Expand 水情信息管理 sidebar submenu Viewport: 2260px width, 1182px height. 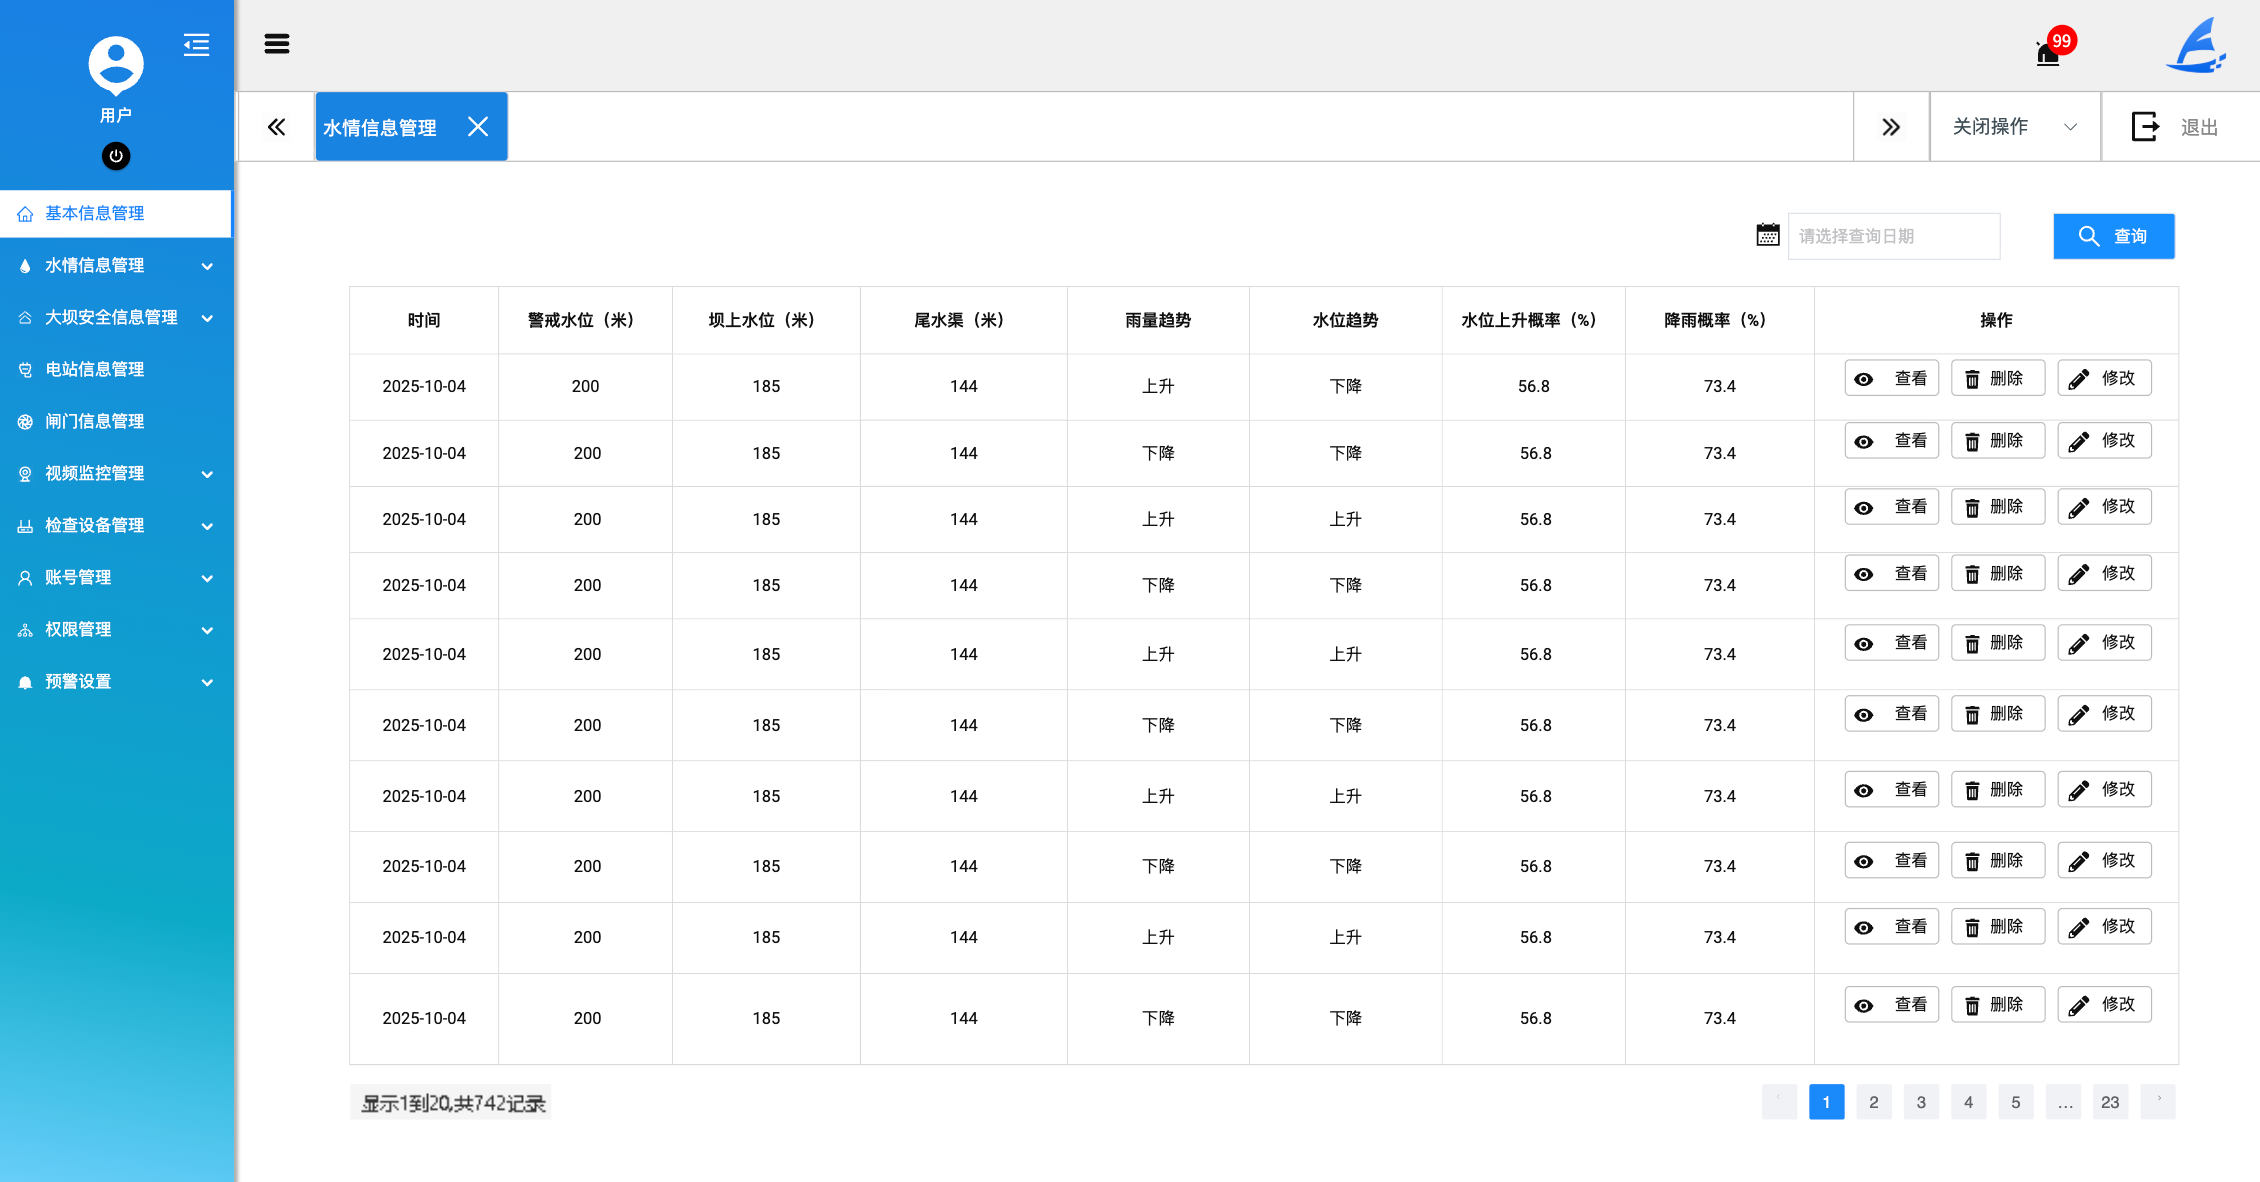(116, 265)
